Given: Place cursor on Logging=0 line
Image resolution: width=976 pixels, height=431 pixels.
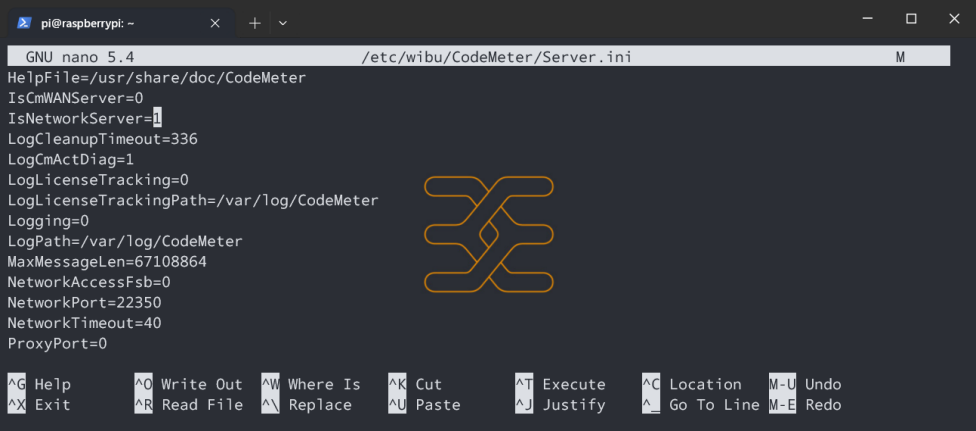Looking at the screenshot, I should tap(48, 221).
